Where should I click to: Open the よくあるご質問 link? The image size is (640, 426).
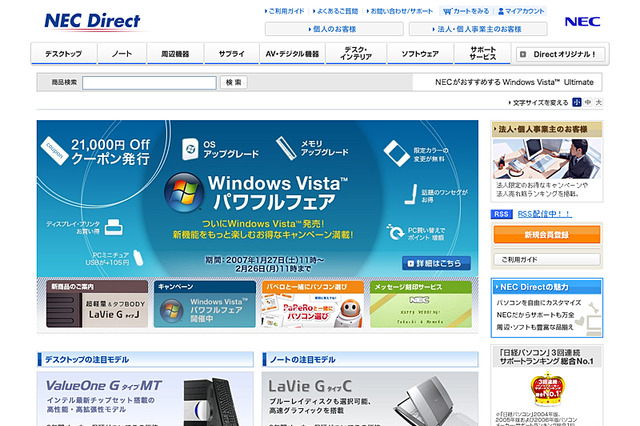point(336,11)
